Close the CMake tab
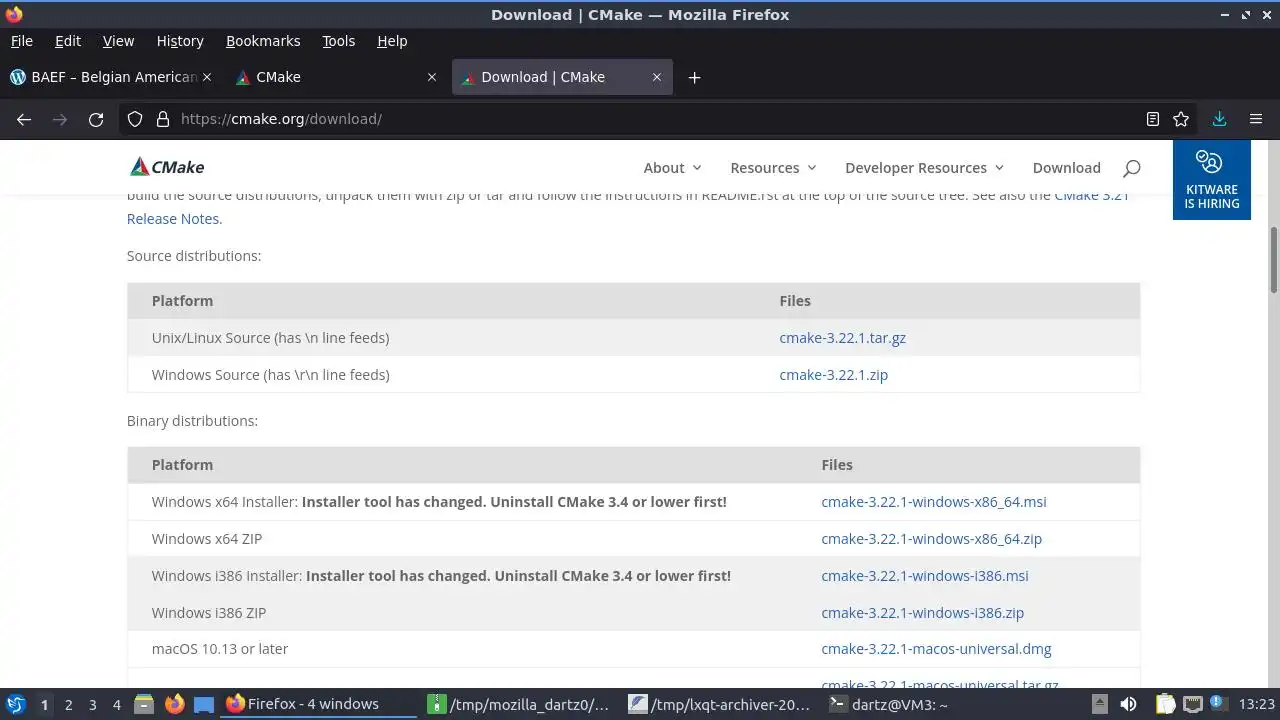Viewport: 1280px width, 720px height. point(432,77)
